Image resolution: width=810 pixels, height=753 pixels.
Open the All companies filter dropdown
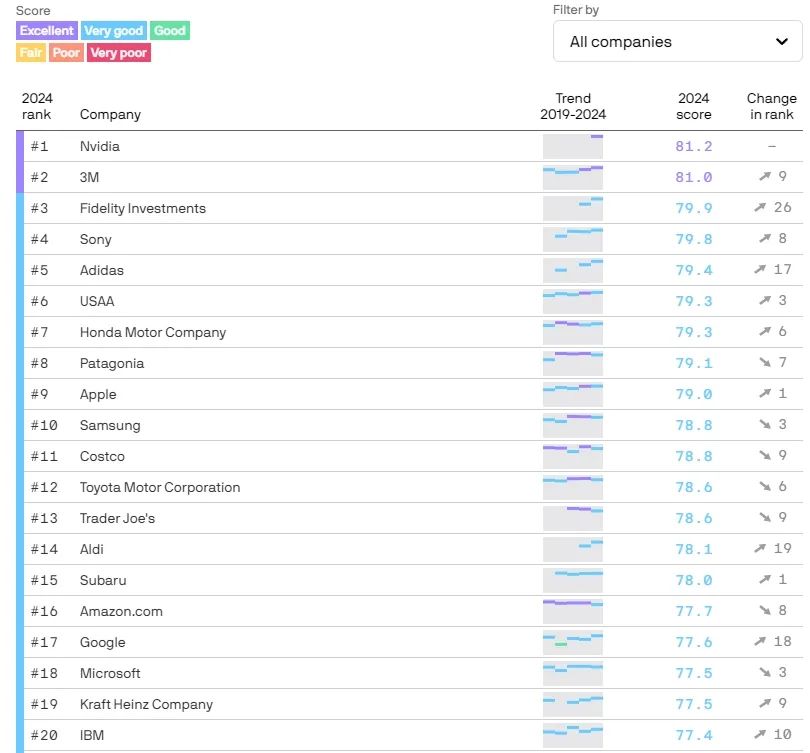coord(677,41)
